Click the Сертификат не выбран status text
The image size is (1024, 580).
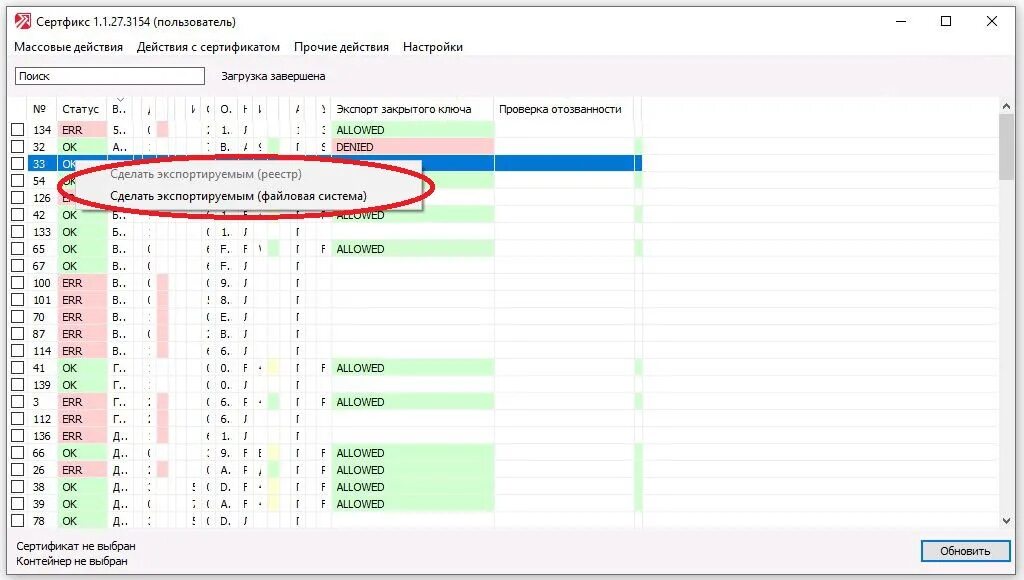[x=76, y=546]
